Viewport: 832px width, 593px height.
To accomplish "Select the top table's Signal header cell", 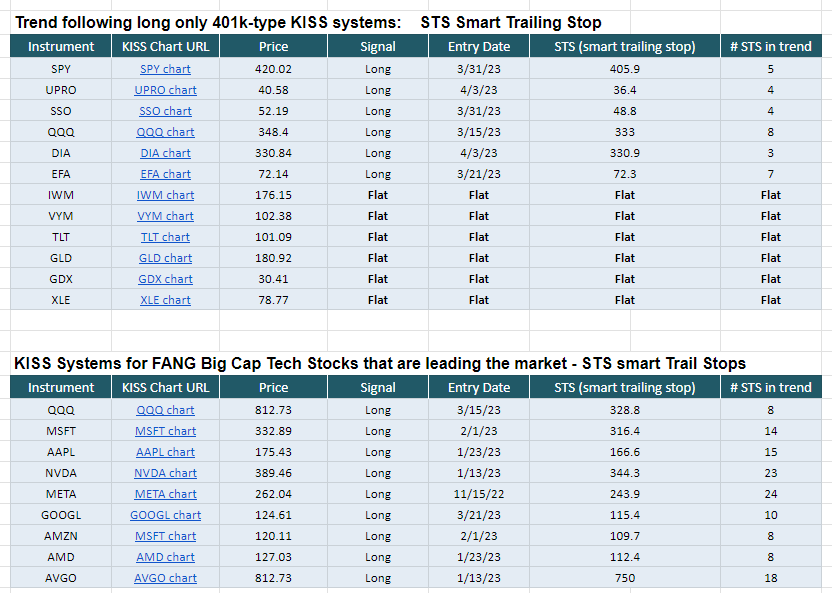I will 378,46.
